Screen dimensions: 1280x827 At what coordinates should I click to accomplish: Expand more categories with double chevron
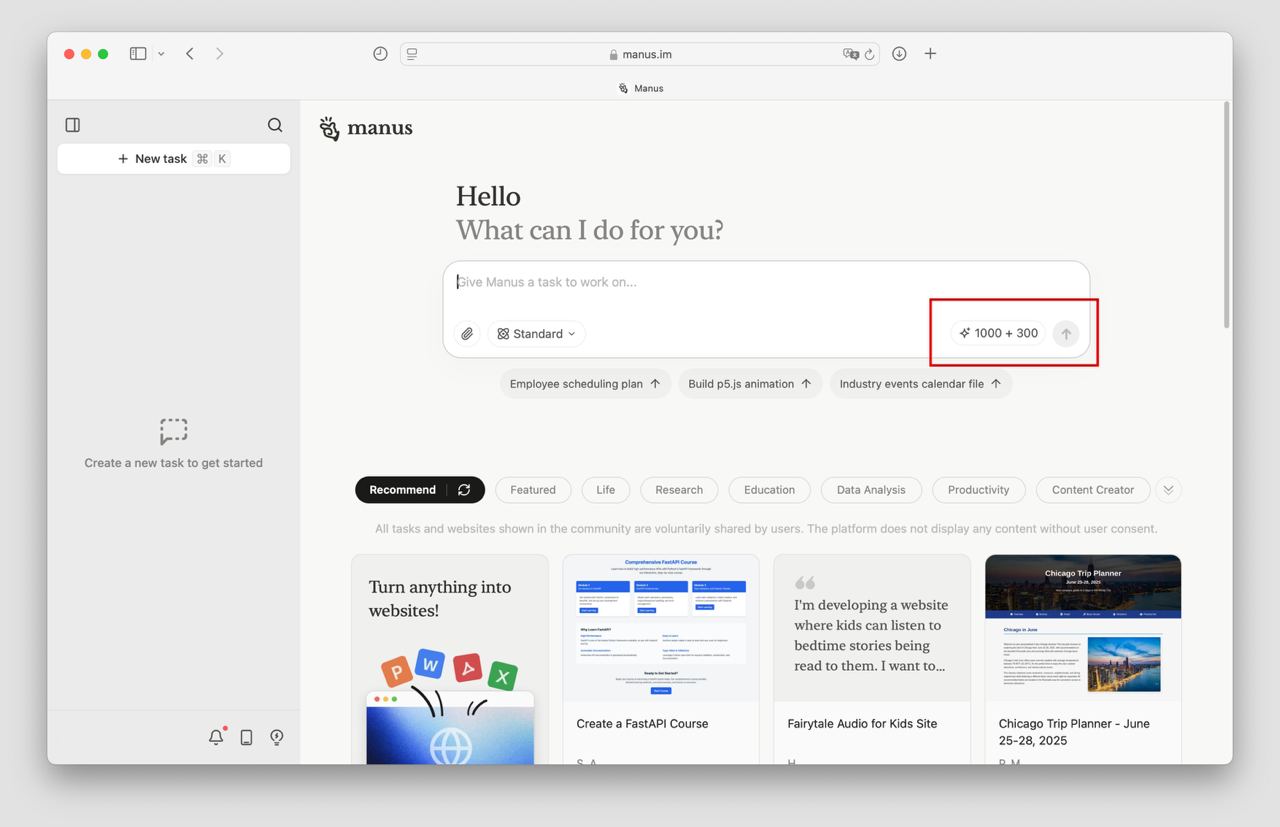click(1168, 490)
